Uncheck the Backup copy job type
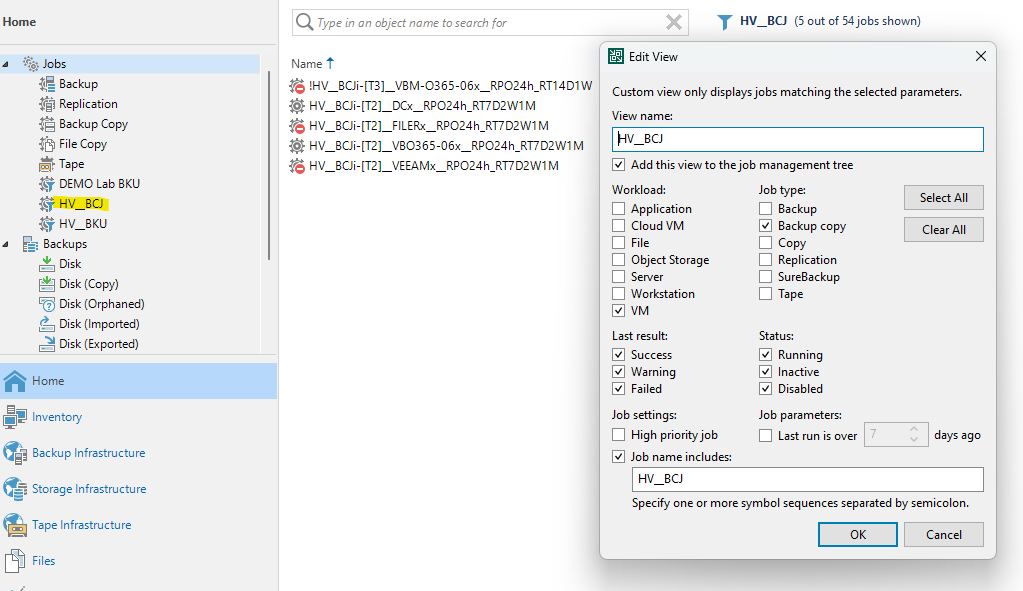1023x591 pixels. (765, 226)
